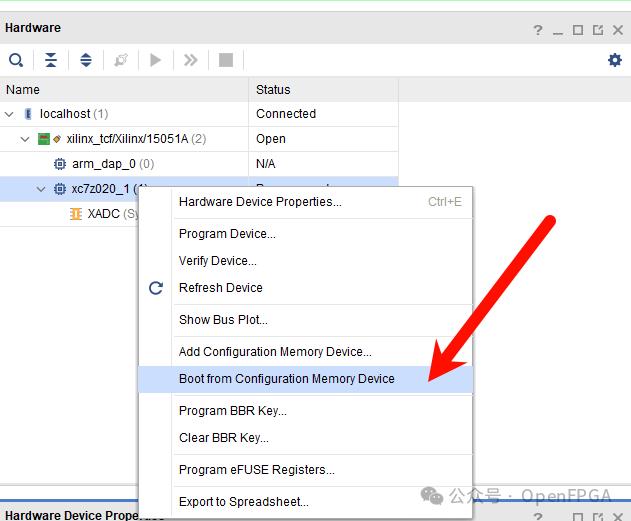Choose Add Configuration Memory Device option

[x=275, y=352]
